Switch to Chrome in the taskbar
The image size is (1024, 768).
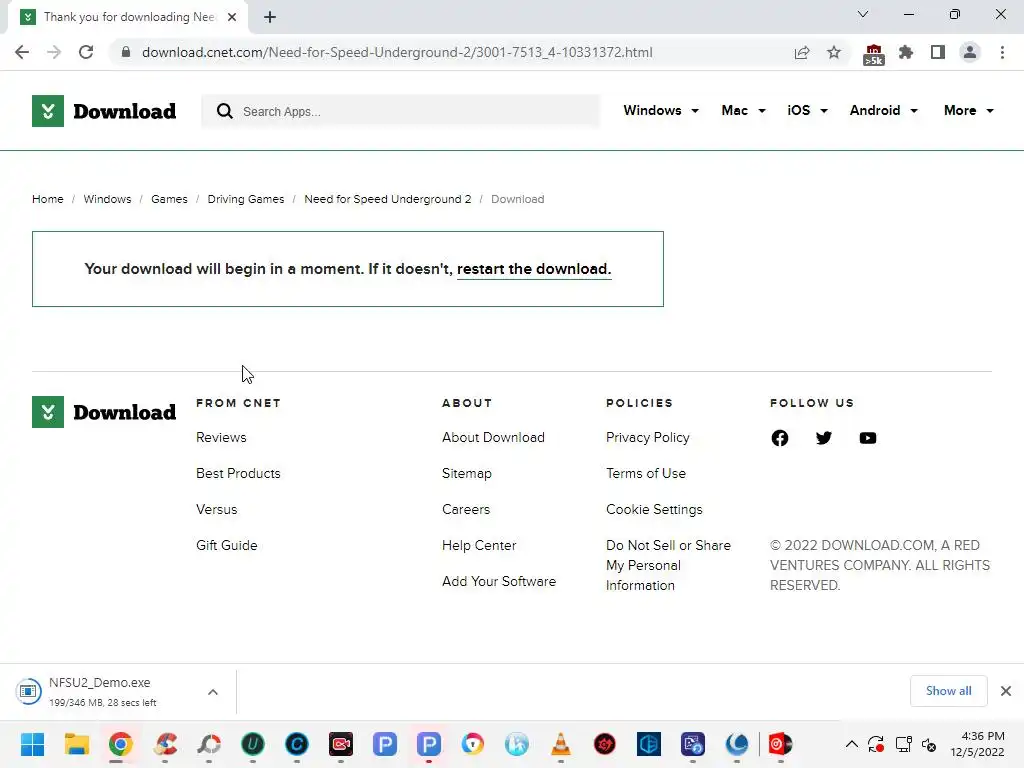(121, 744)
